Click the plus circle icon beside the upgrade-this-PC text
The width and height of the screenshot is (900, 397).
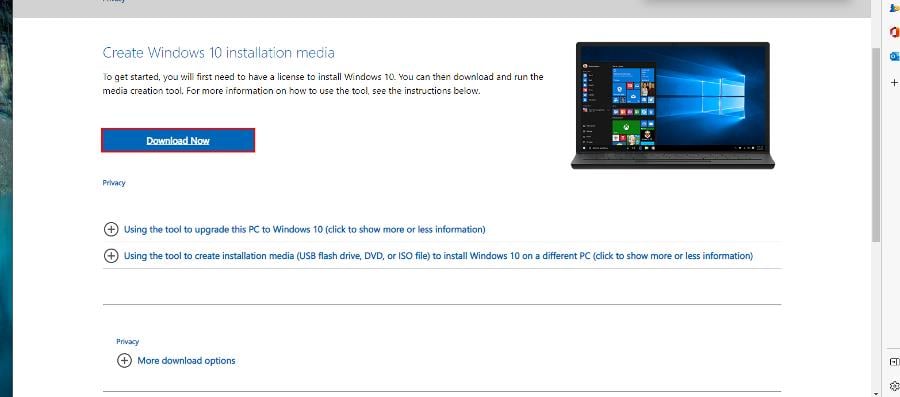coord(111,229)
